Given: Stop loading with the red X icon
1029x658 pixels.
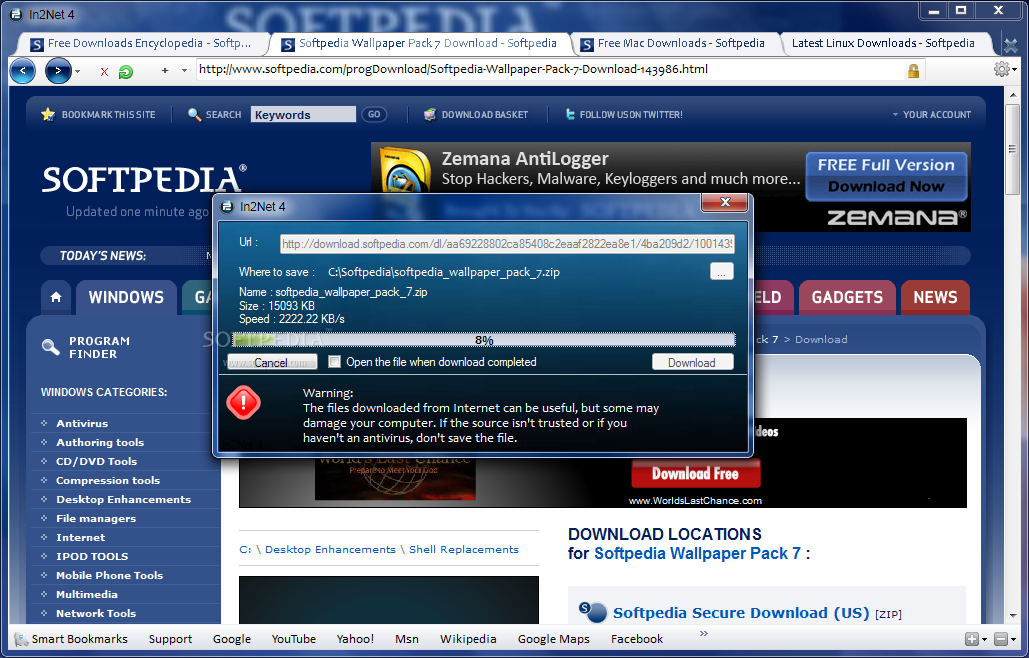Looking at the screenshot, I should point(104,72).
